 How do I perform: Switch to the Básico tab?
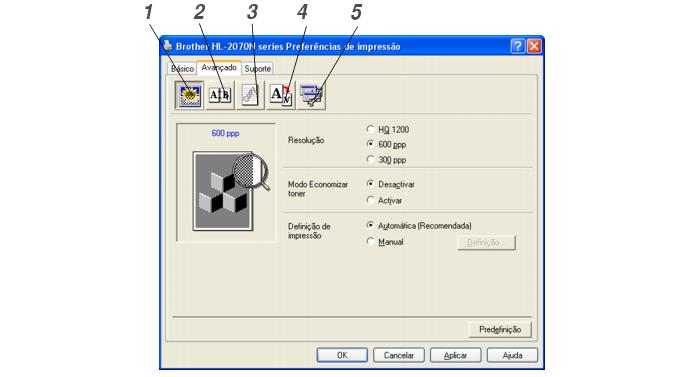pyautogui.click(x=182, y=68)
